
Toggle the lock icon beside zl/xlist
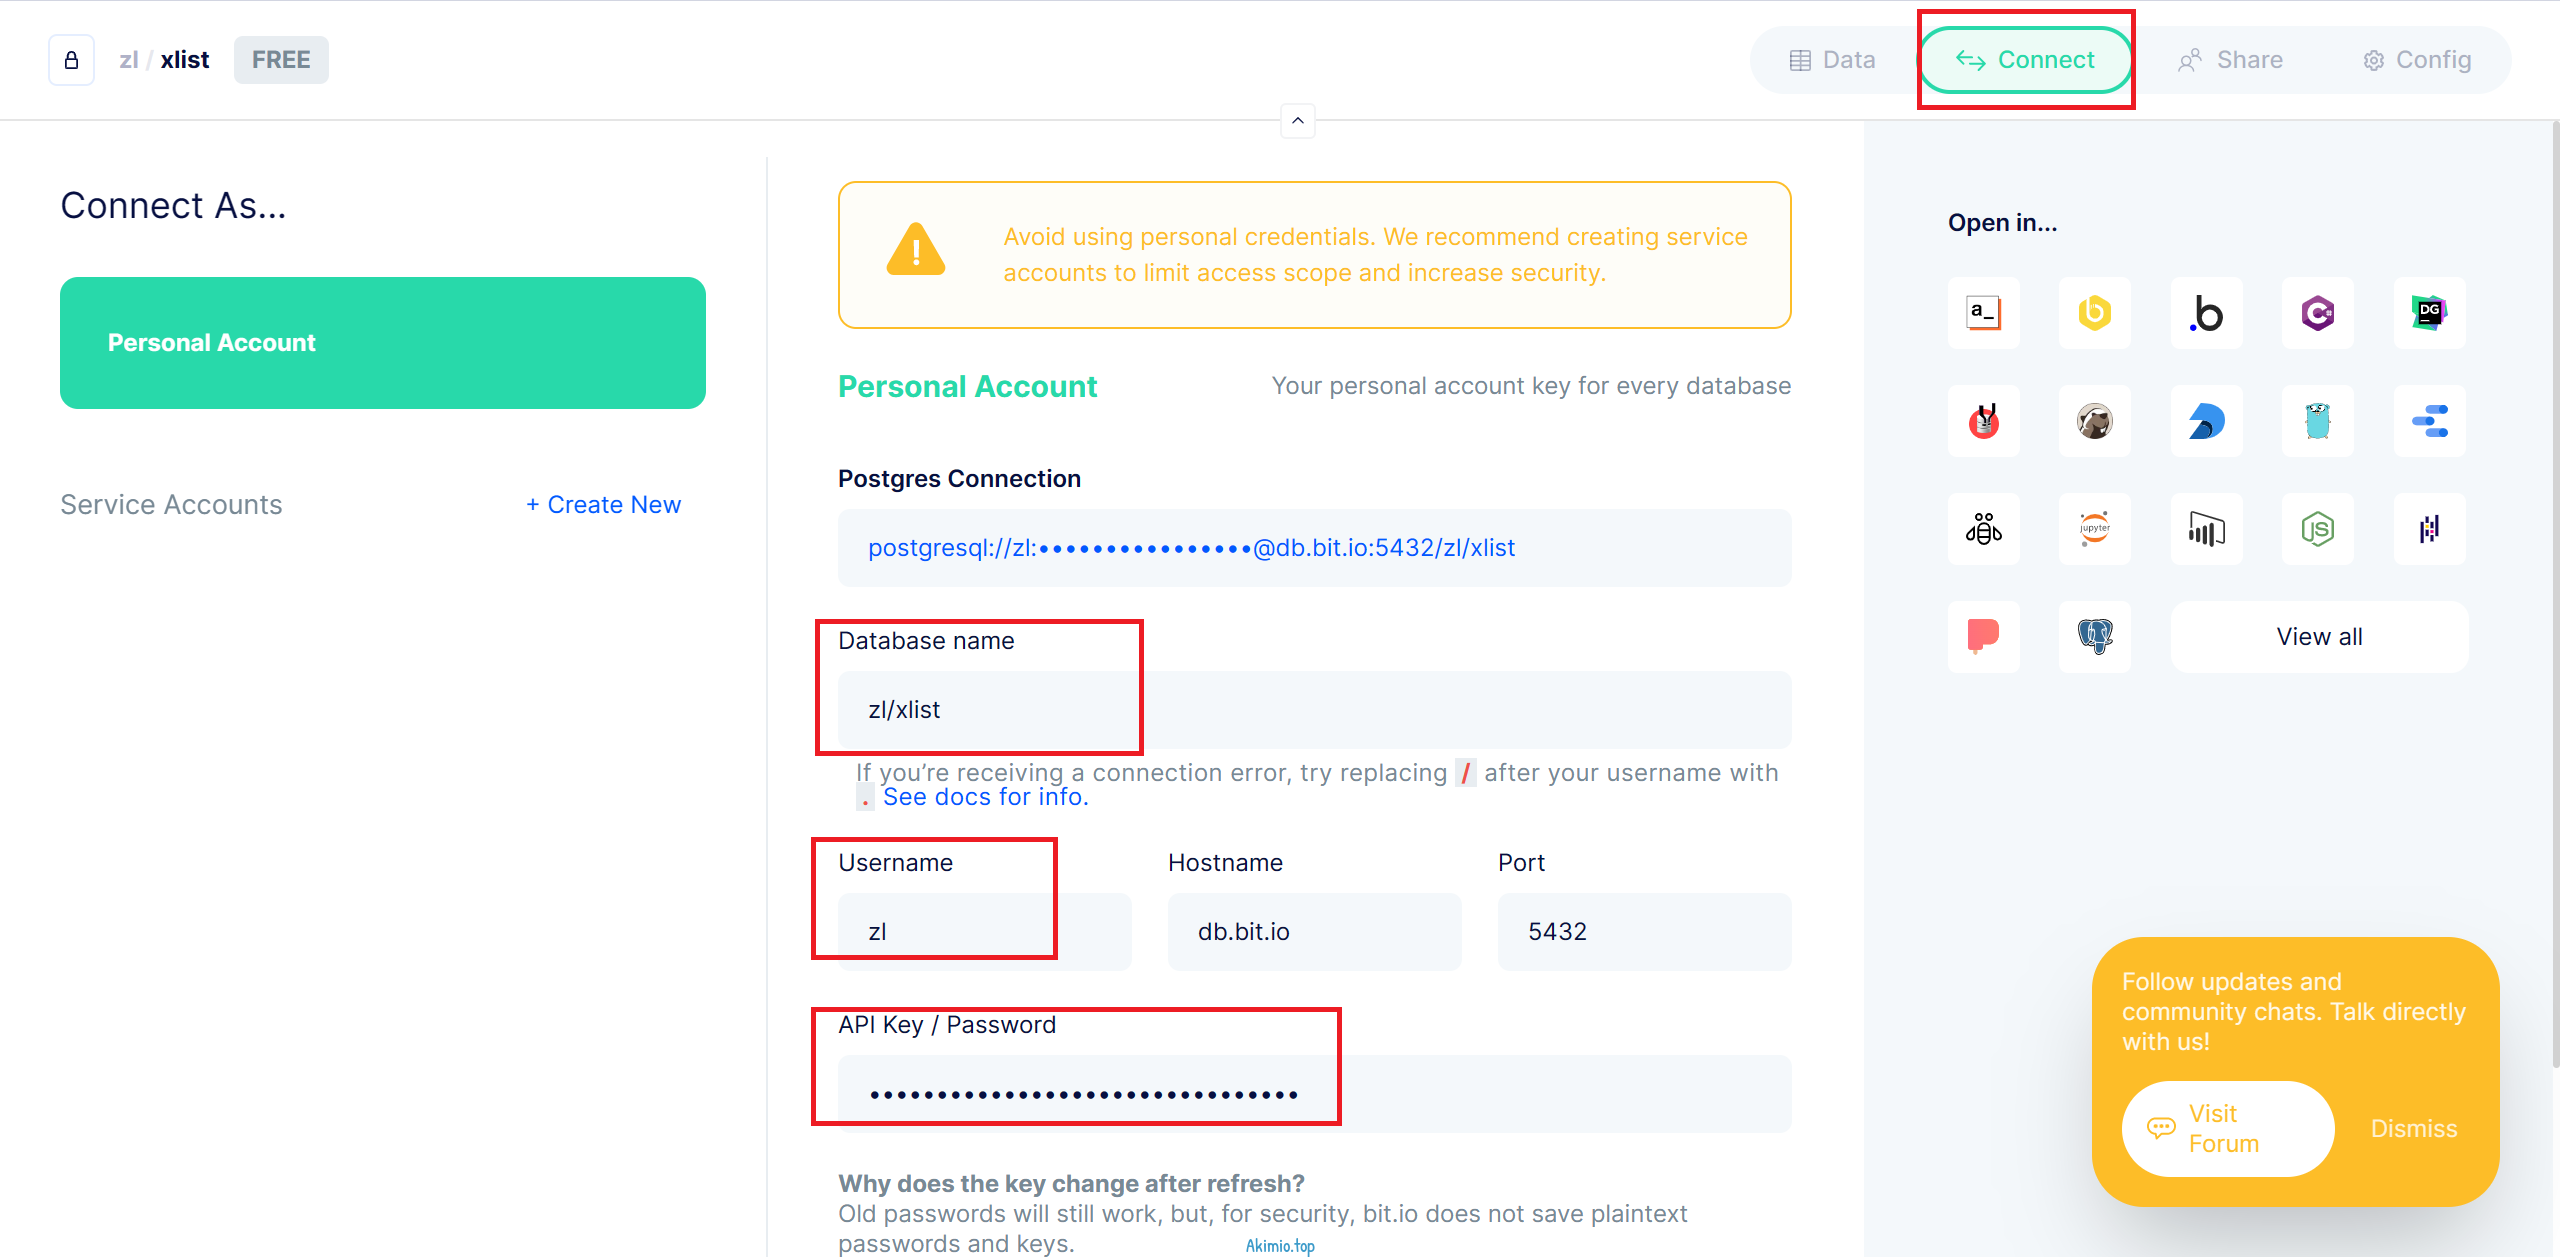71,59
